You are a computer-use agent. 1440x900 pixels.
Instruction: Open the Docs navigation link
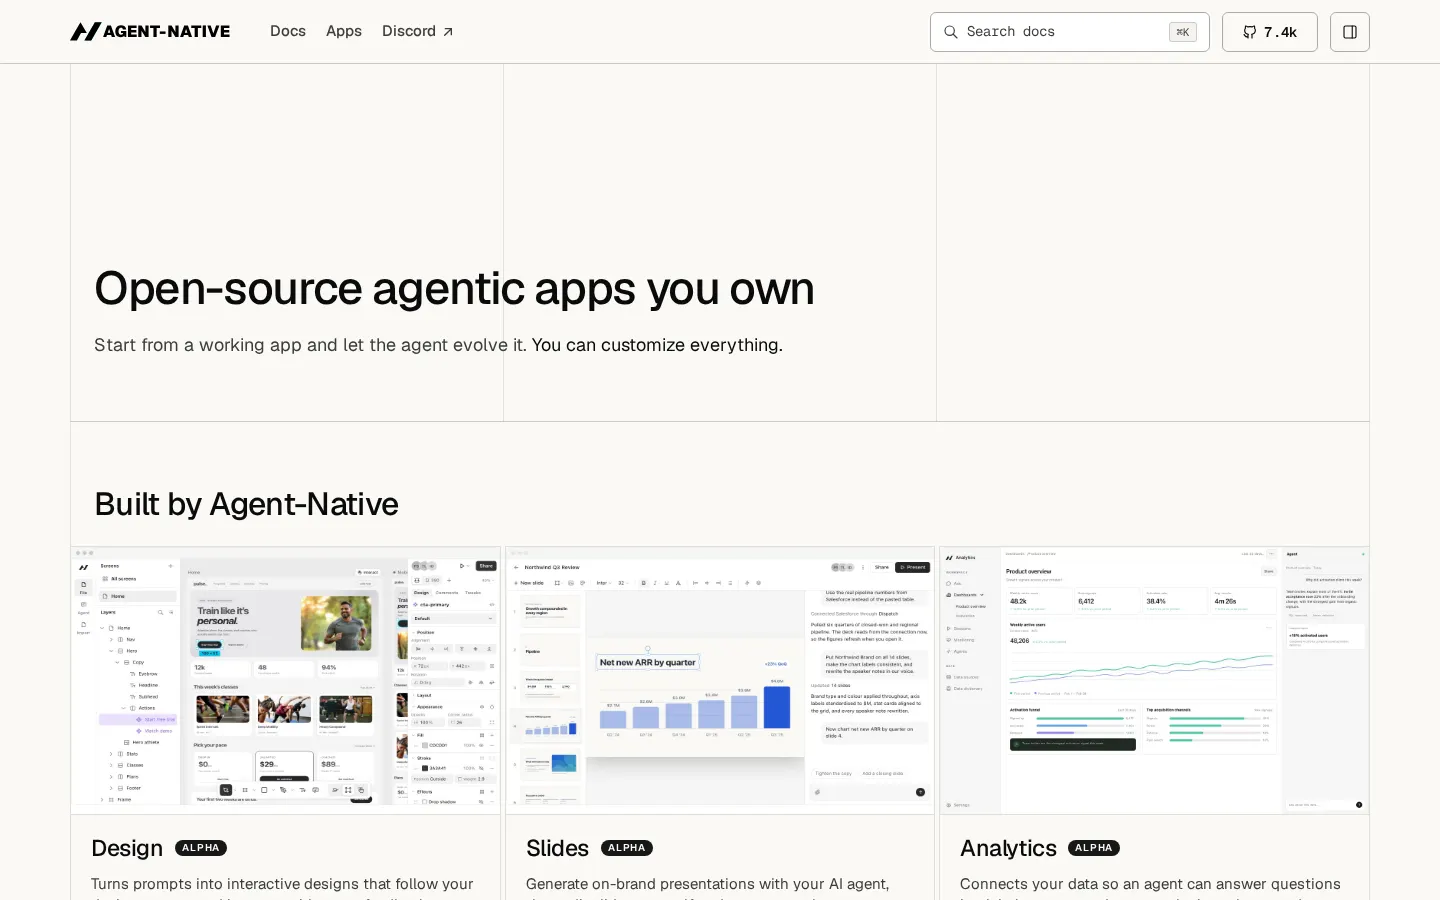click(288, 31)
